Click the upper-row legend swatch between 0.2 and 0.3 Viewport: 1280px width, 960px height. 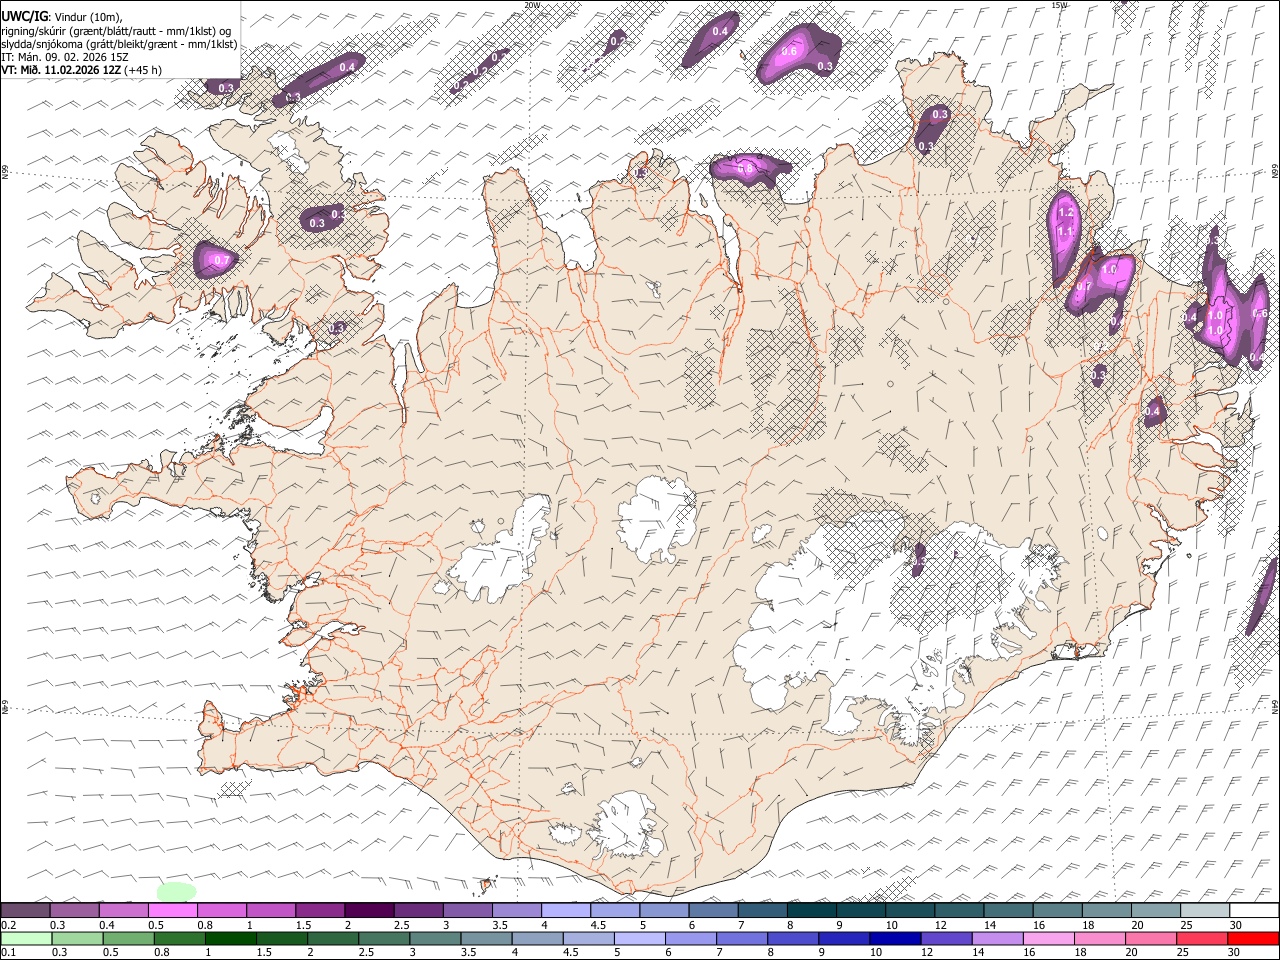click(x=25, y=911)
